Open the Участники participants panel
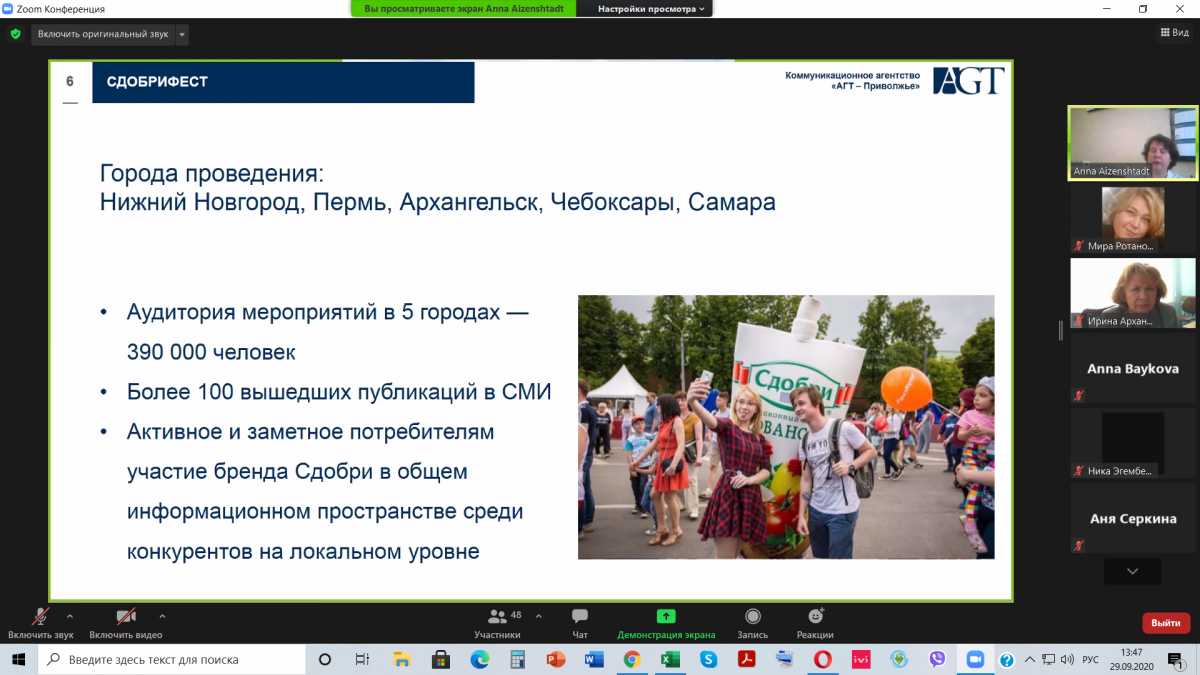 [498, 622]
